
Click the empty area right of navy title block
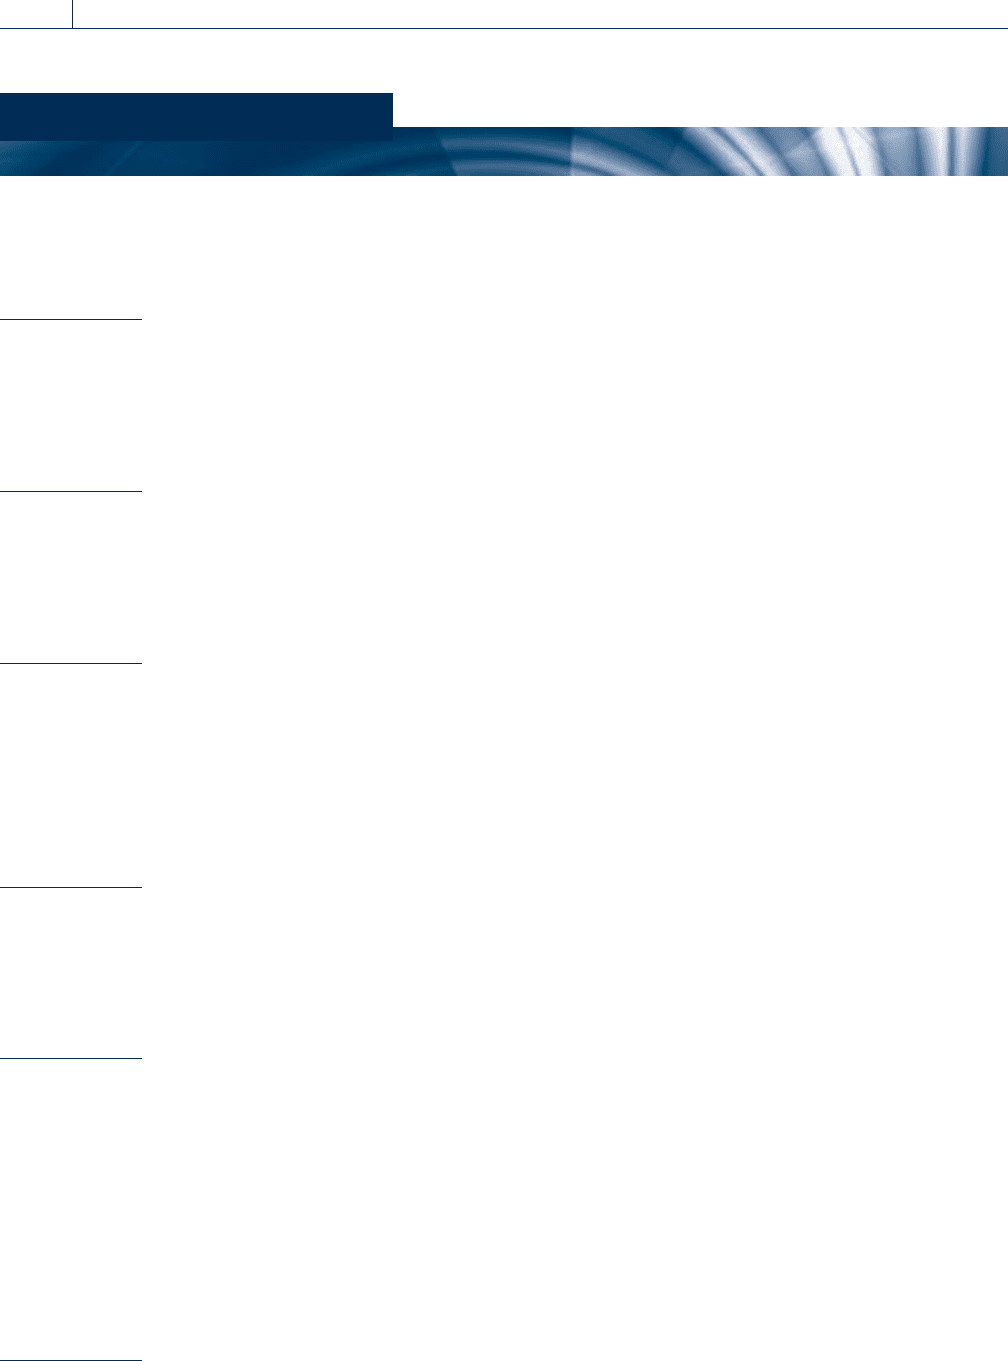pyautogui.click(x=700, y=111)
